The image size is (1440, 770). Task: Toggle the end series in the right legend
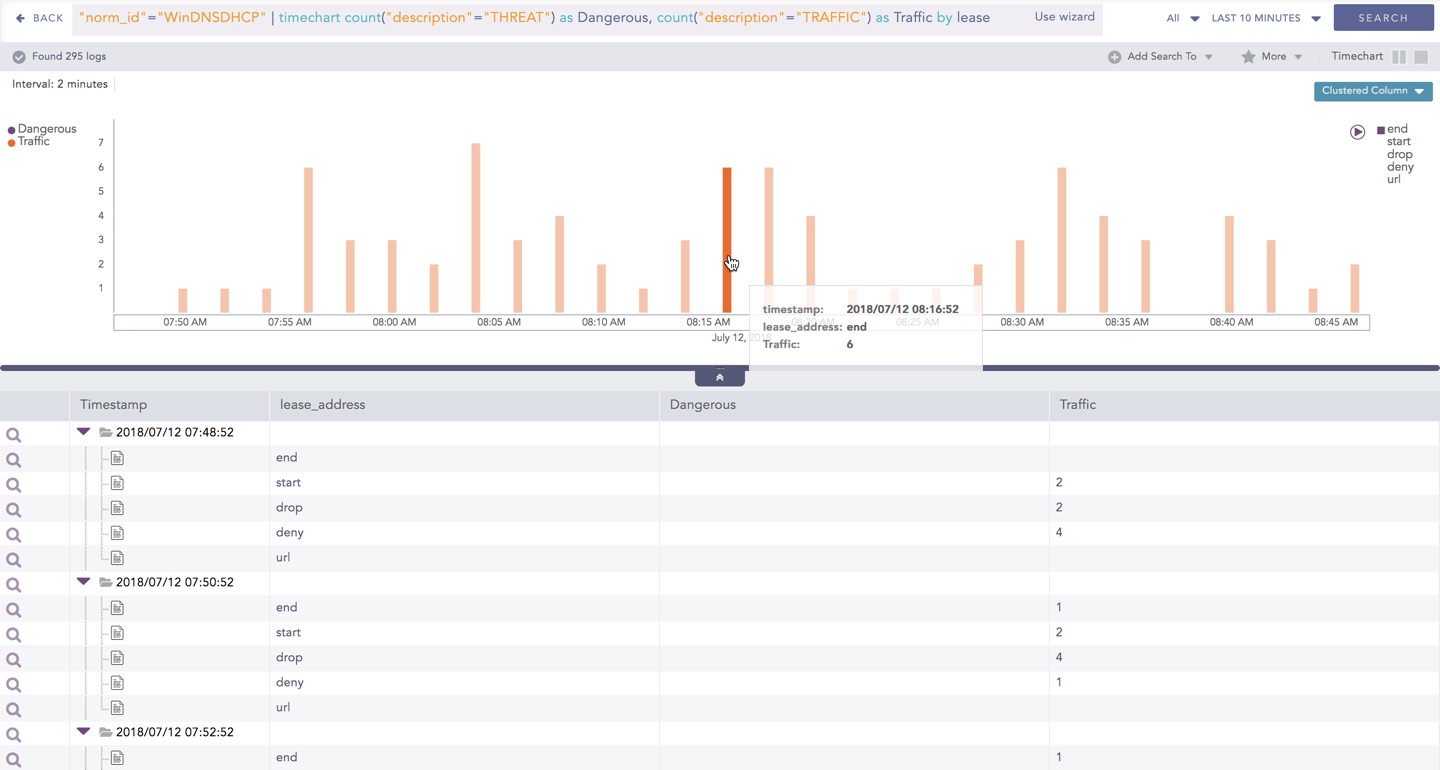1399,128
